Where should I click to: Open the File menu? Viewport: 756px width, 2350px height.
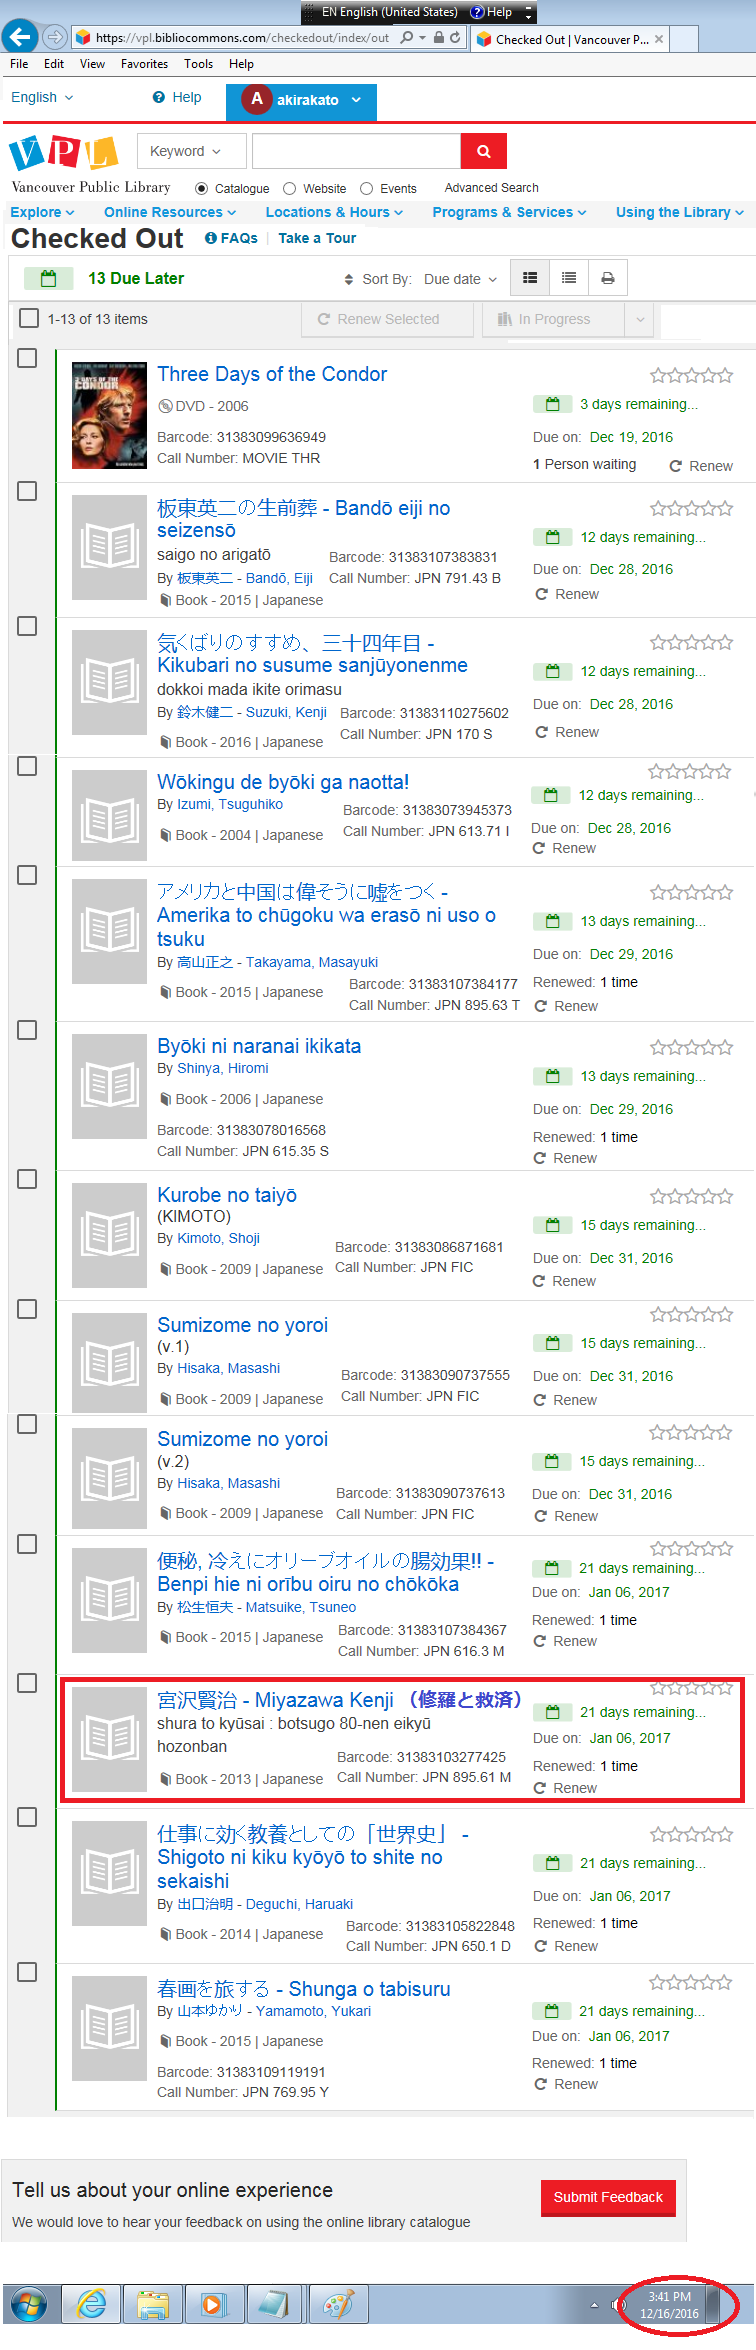19,63
